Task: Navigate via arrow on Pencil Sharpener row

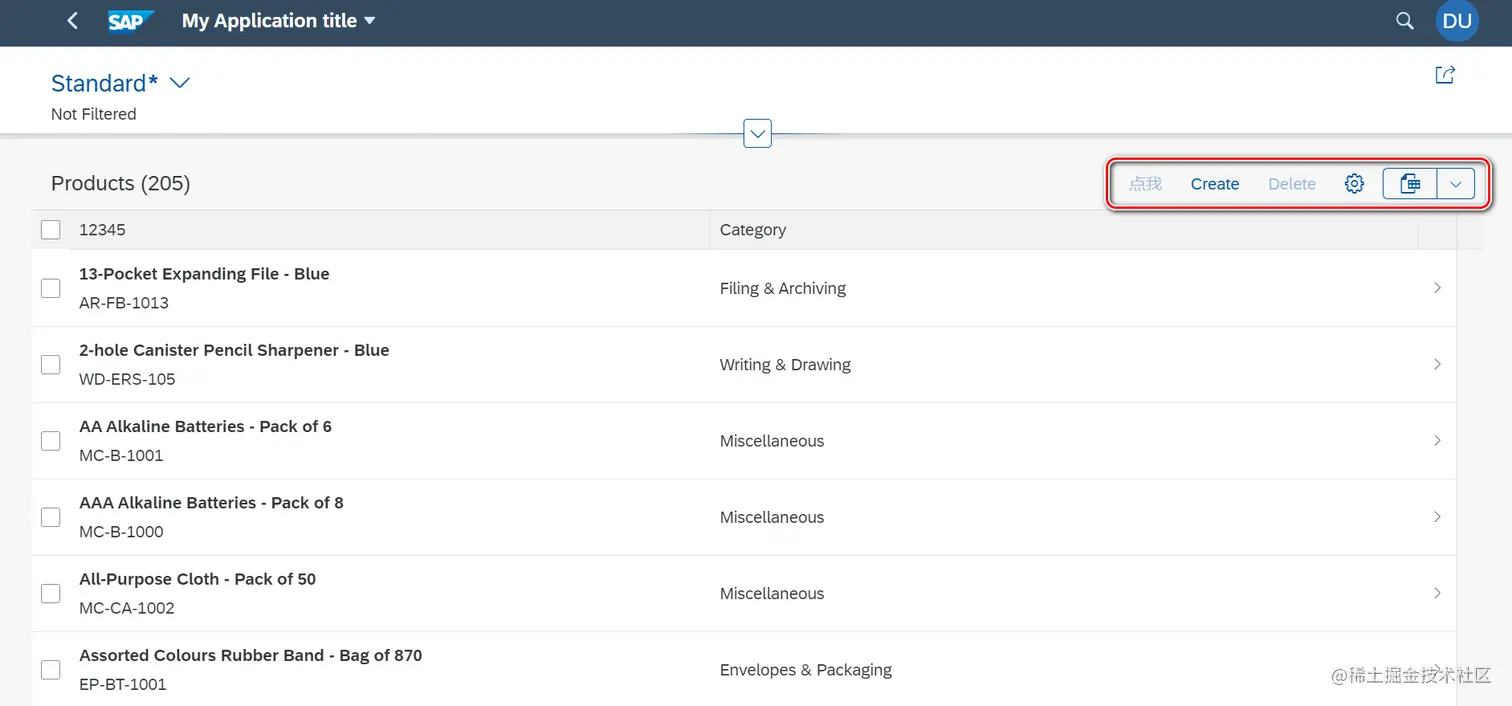Action: click(x=1437, y=364)
